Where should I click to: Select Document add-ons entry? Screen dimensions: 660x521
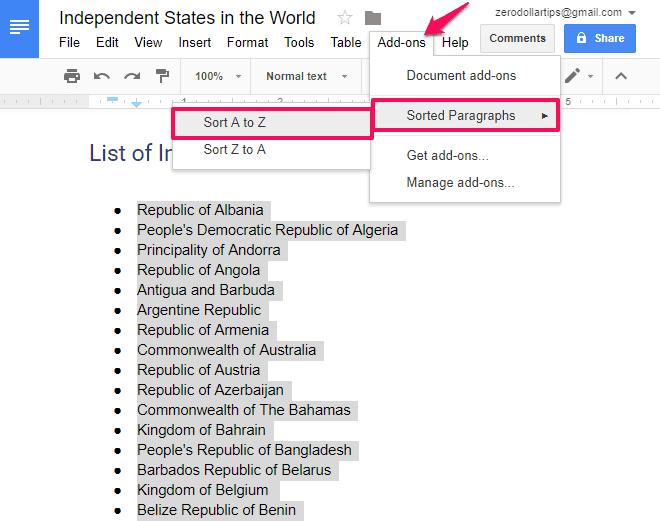465,76
